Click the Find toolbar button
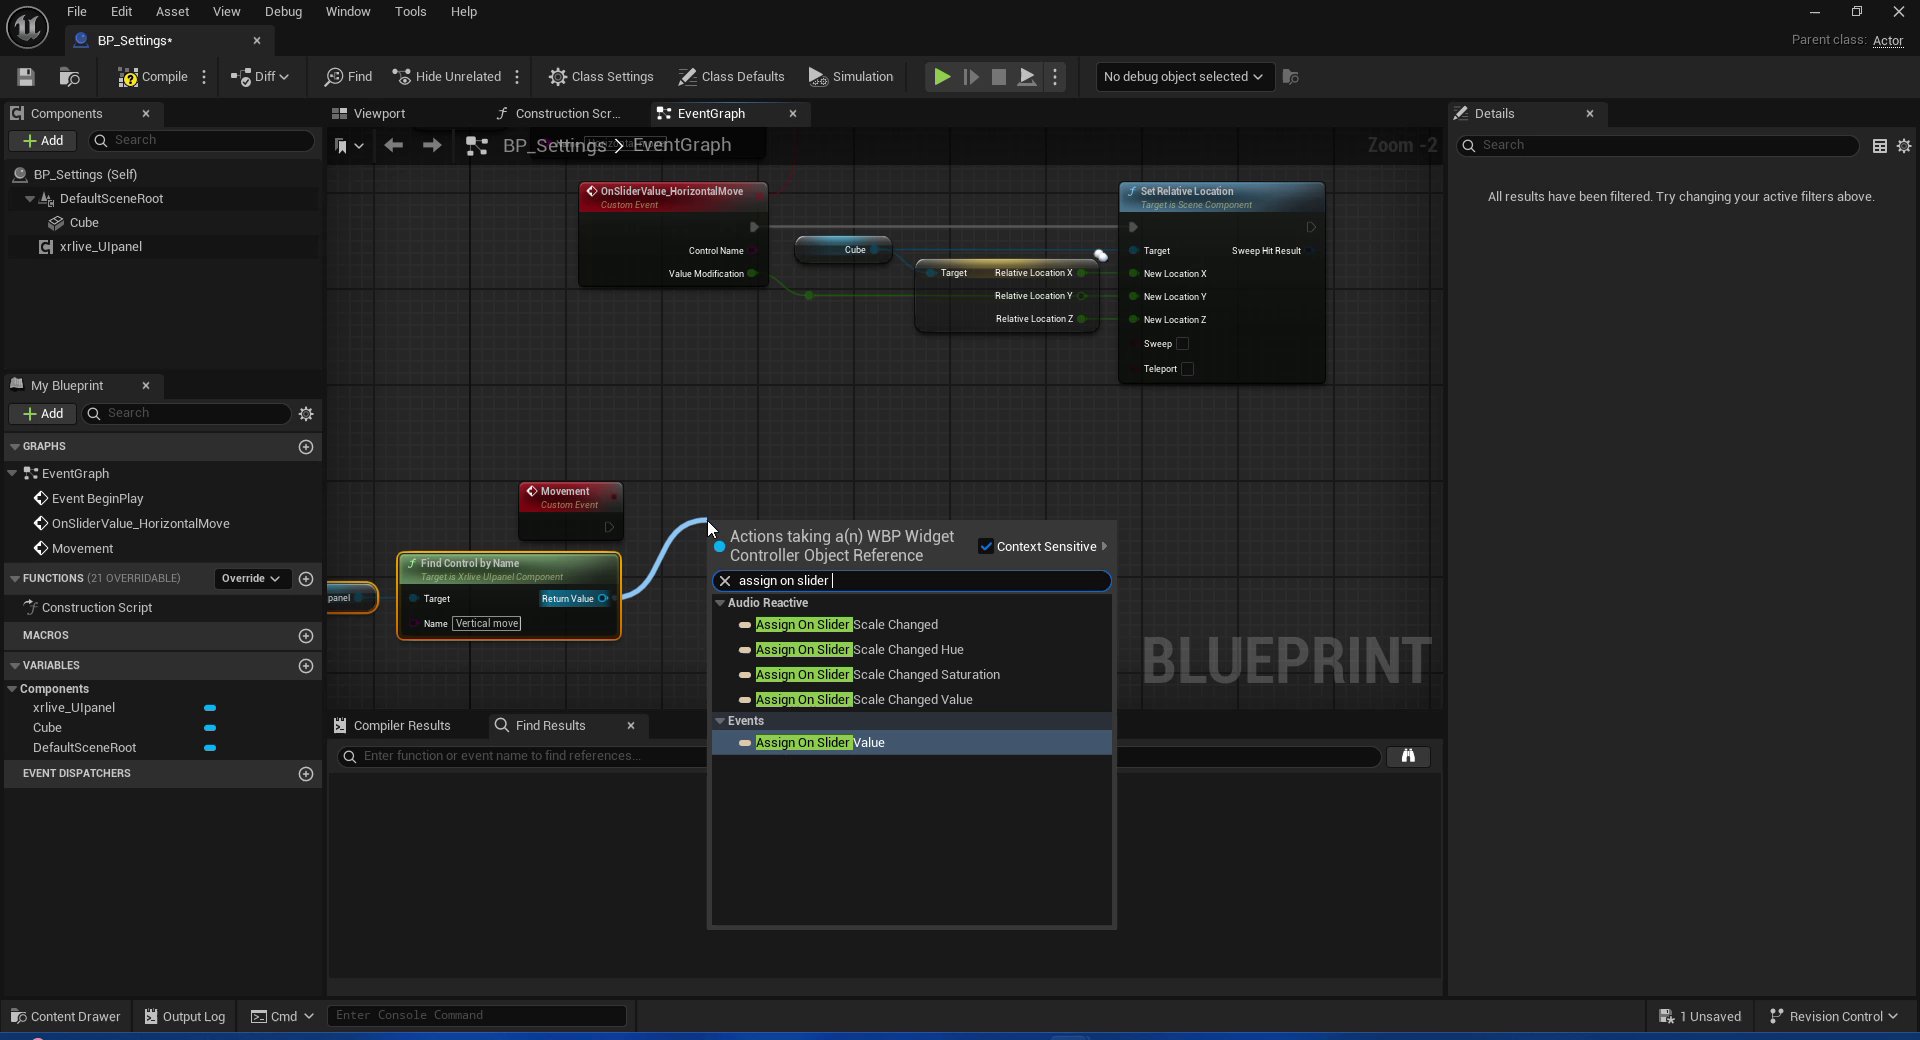The image size is (1920, 1040). [x=348, y=77]
